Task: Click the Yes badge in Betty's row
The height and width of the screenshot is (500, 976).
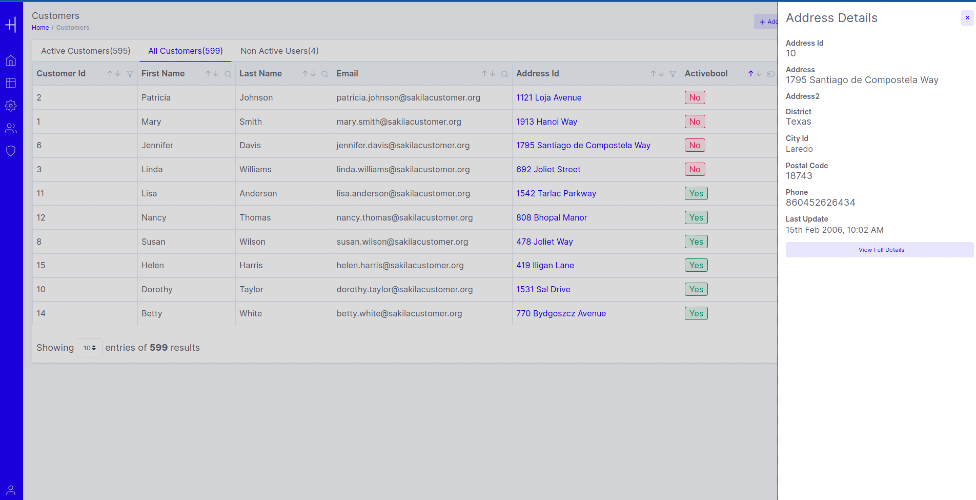Action: [x=697, y=314]
